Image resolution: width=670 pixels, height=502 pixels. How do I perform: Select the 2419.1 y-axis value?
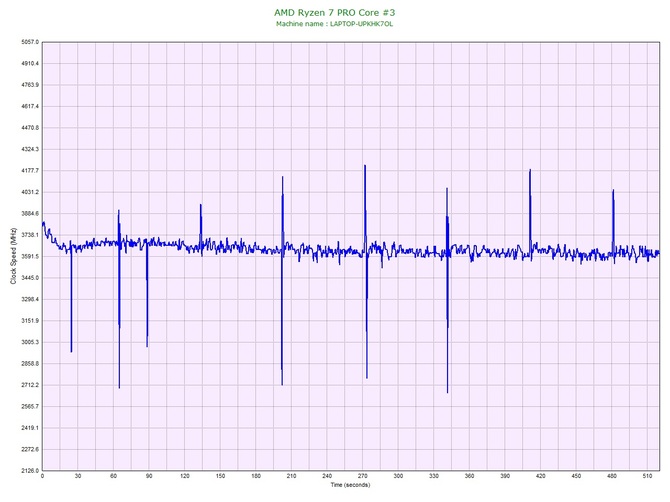(x=30, y=428)
